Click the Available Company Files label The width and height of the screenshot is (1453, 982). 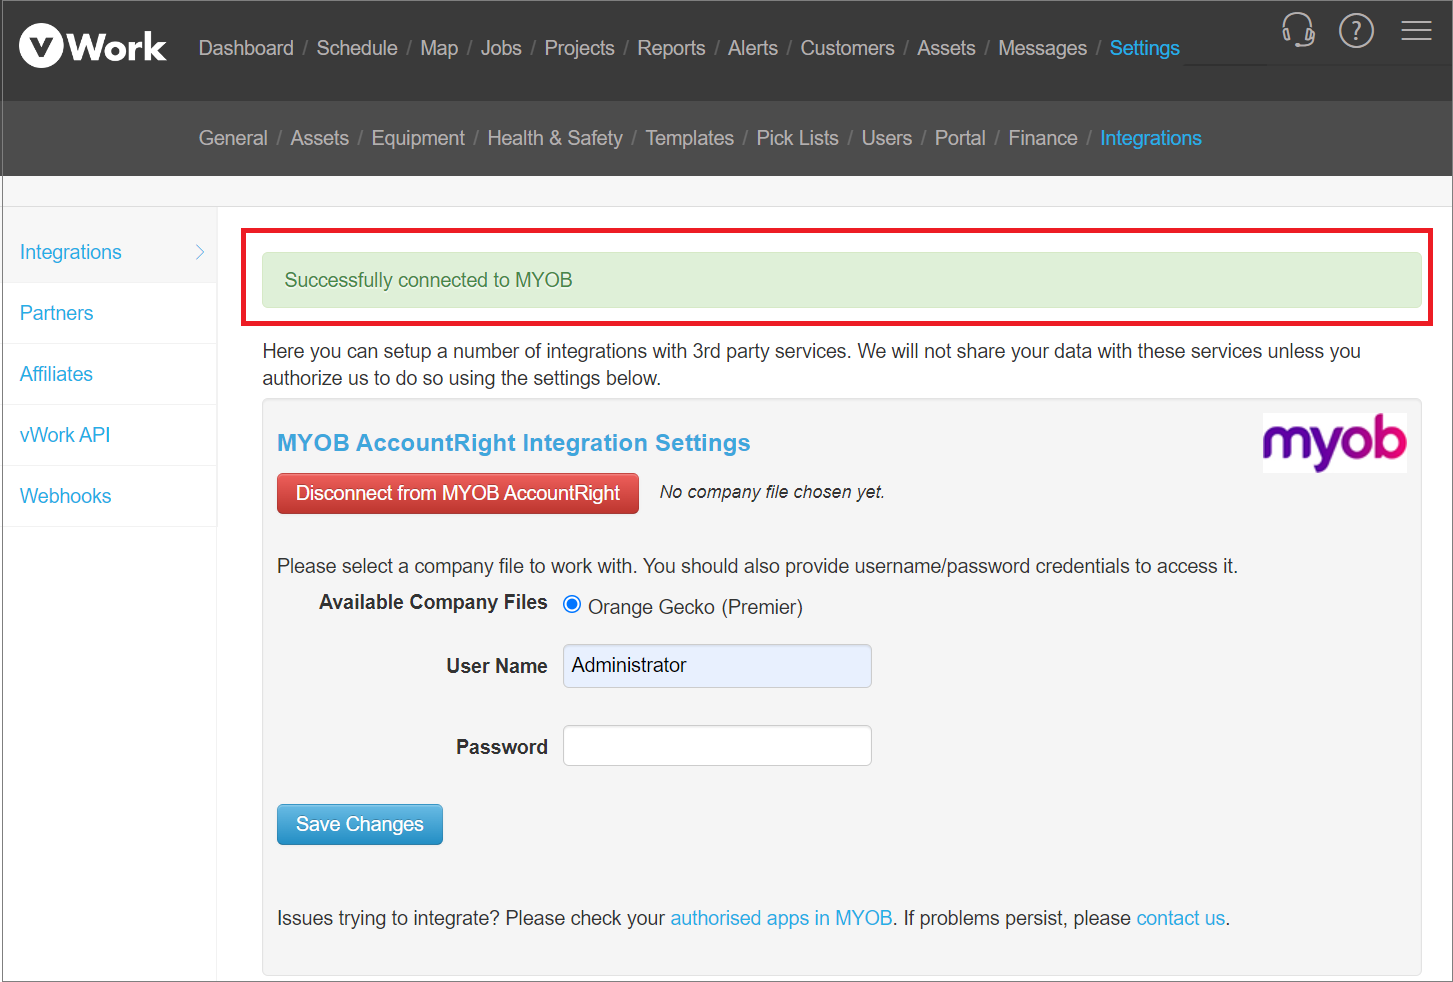433,602
